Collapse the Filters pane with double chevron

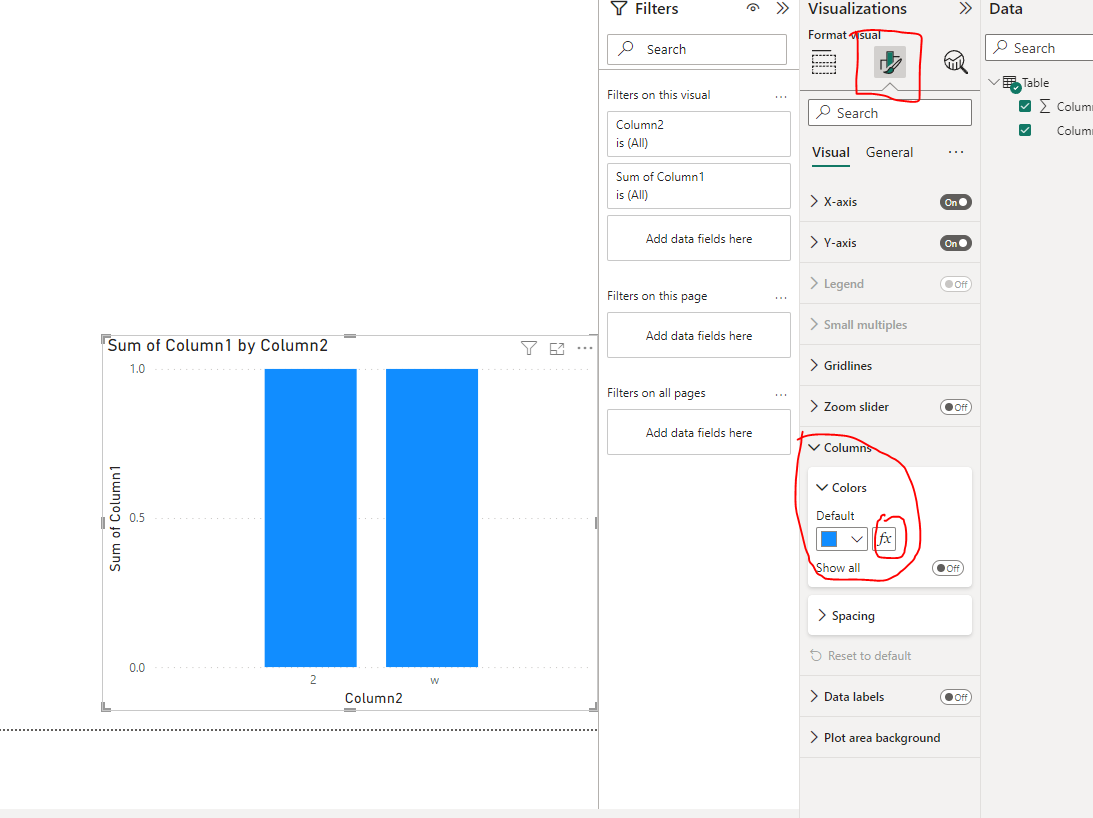point(783,8)
